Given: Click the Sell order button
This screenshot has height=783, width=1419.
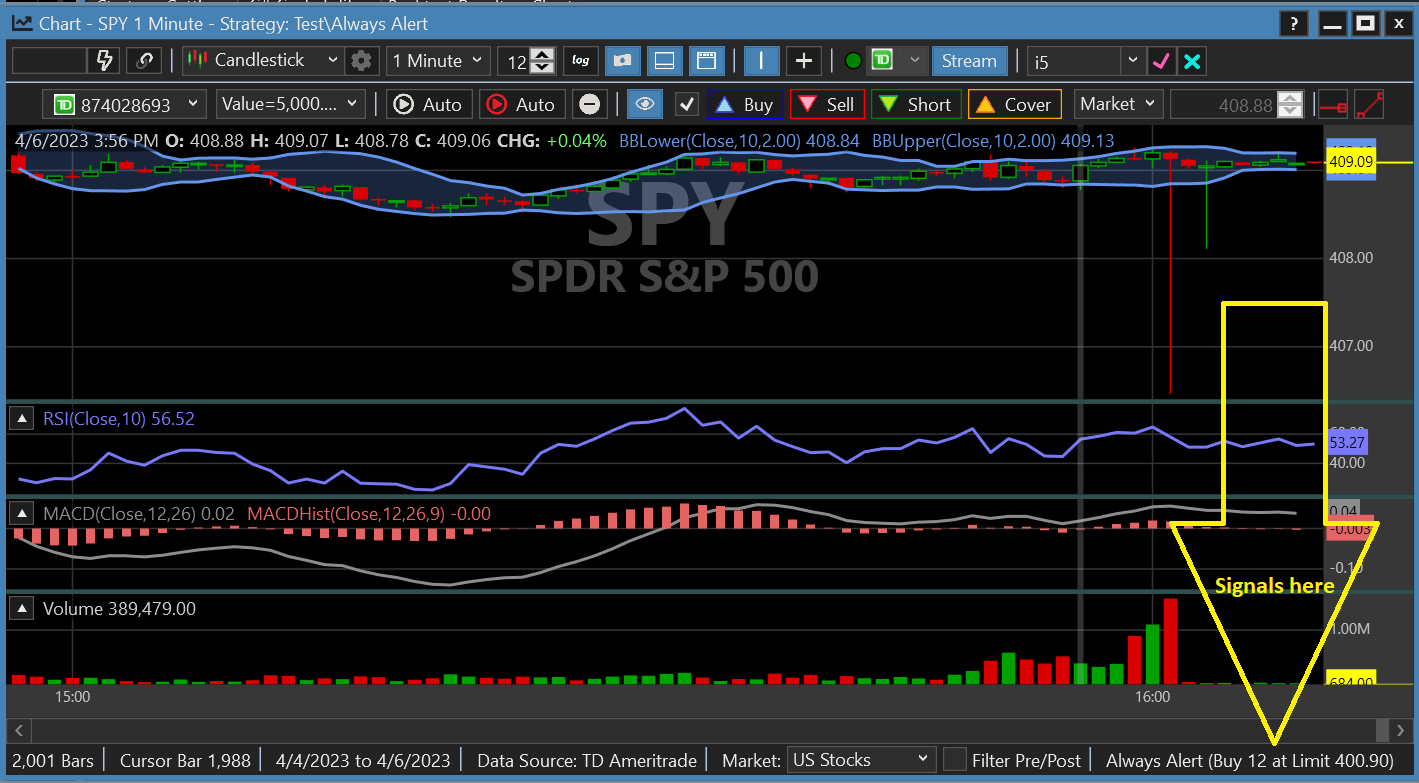Looking at the screenshot, I should point(827,104).
